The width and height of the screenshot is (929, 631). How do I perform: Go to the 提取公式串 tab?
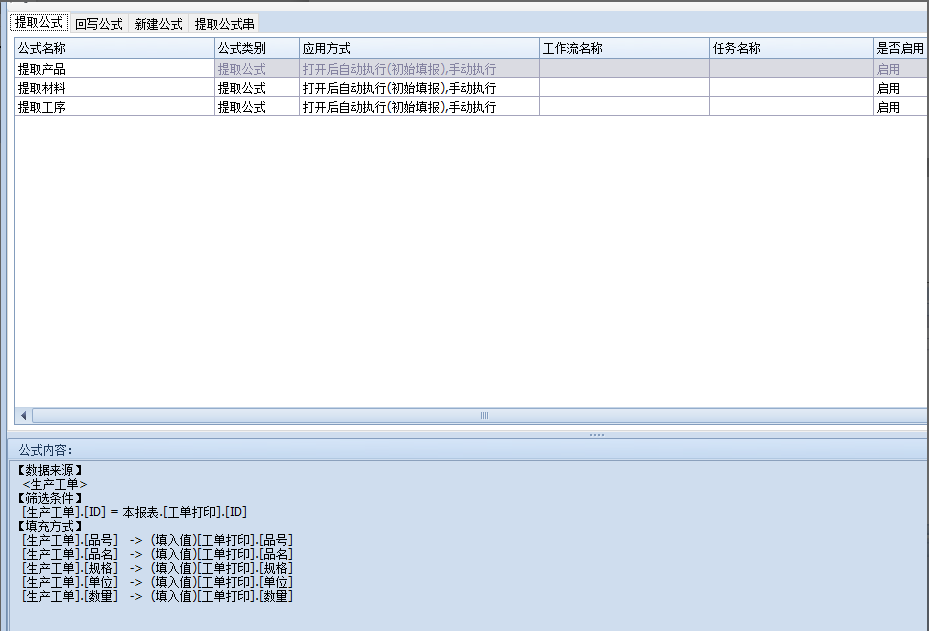click(x=224, y=24)
